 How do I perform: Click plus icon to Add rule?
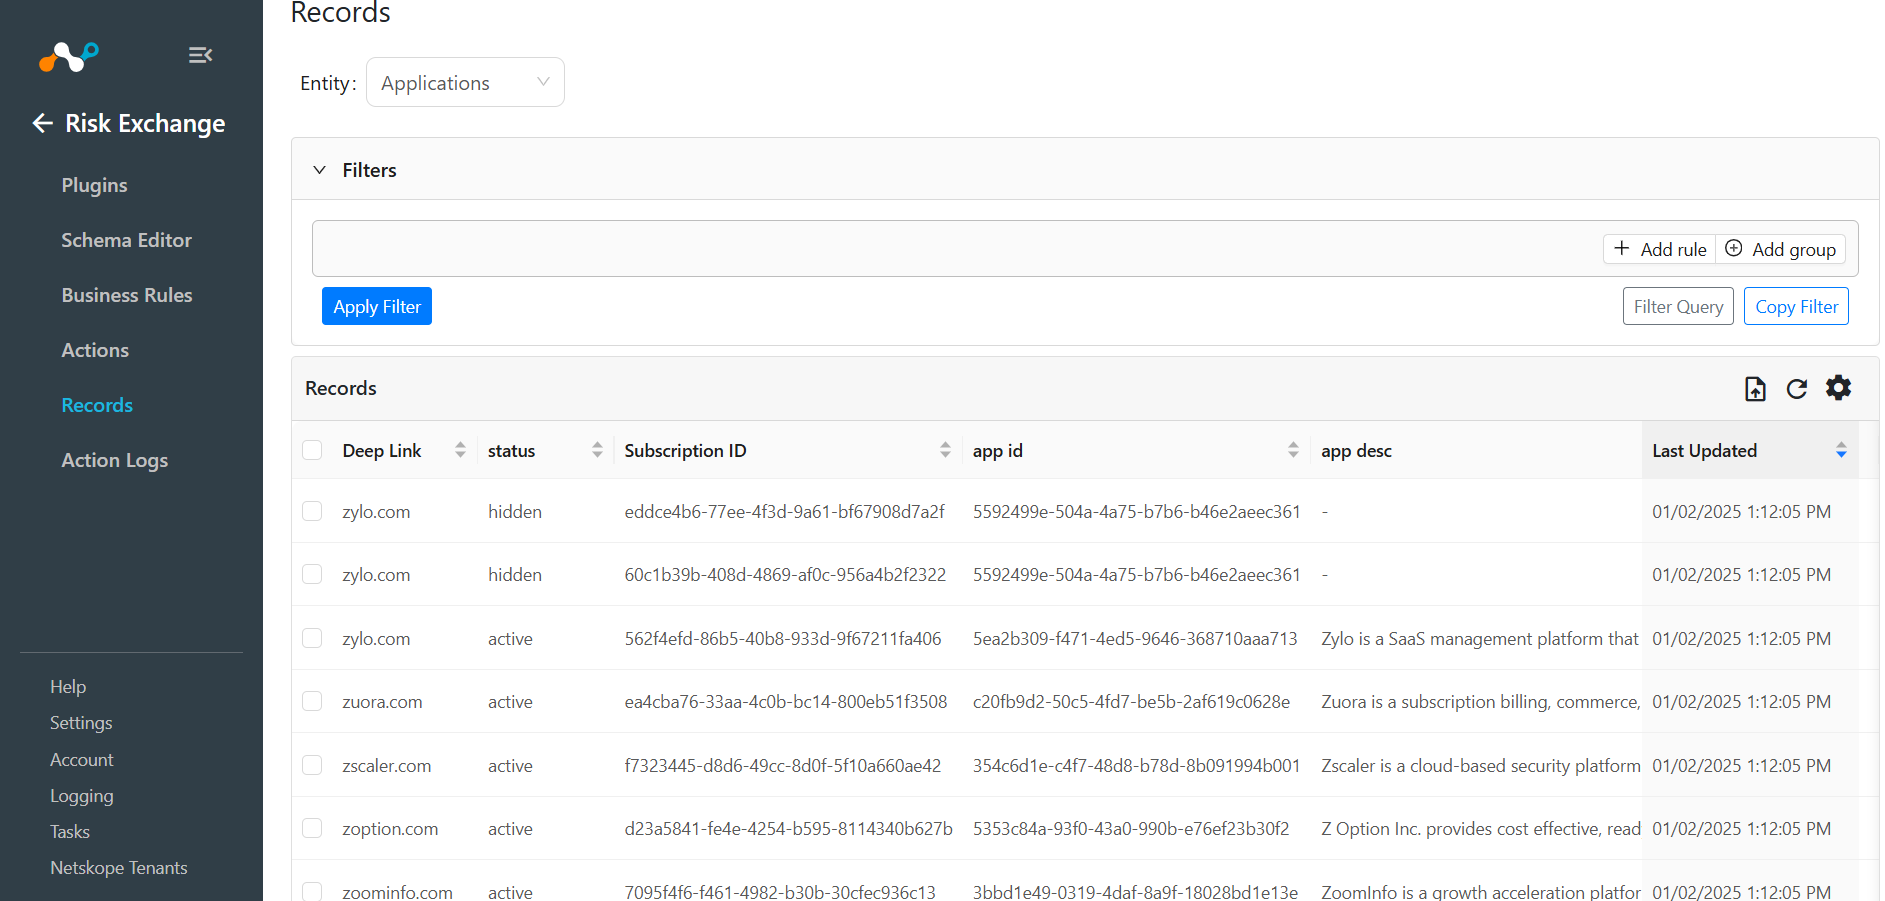coord(1622,248)
